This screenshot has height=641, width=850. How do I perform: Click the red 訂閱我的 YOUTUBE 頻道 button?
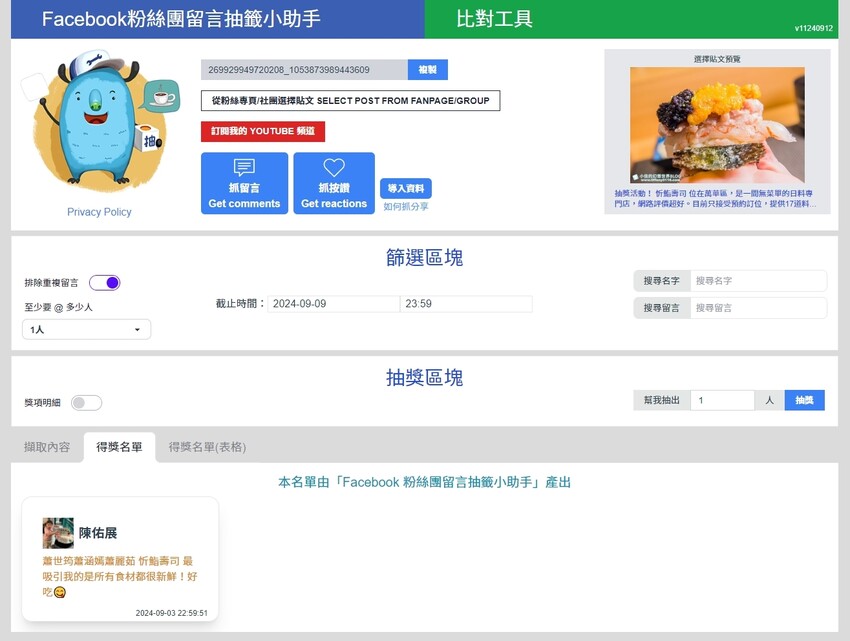(x=263, y=131)
